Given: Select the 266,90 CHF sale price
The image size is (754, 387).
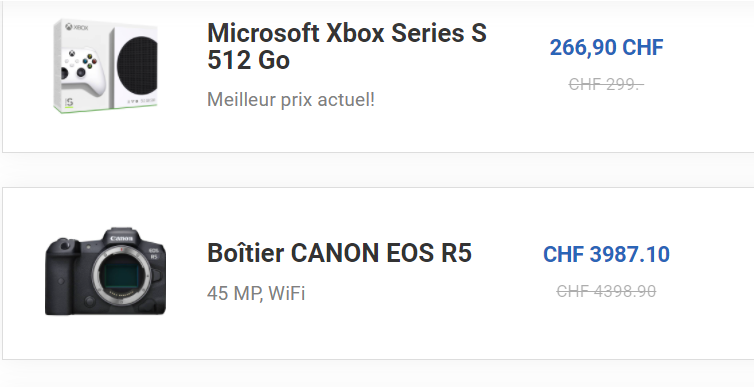Looking at the screenshot, I should [x=606, y=48].
